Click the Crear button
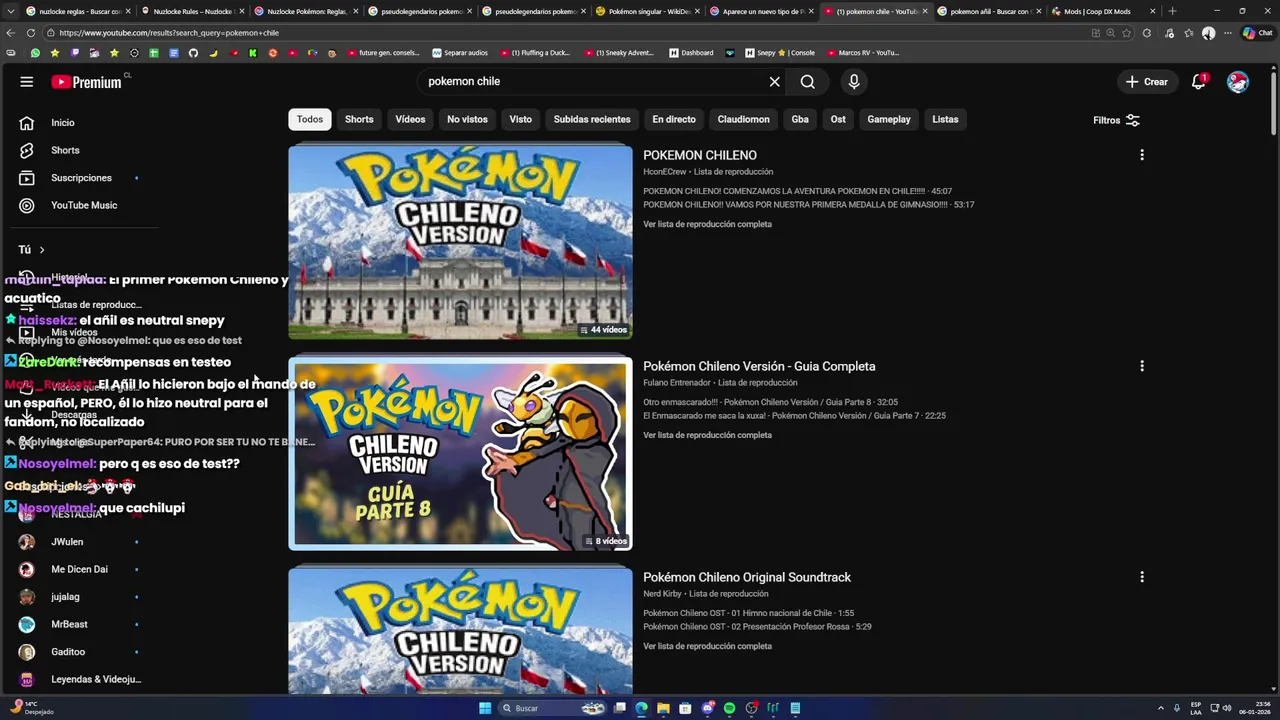This screenshot has width=1280, height=720. pos(1147,82)
